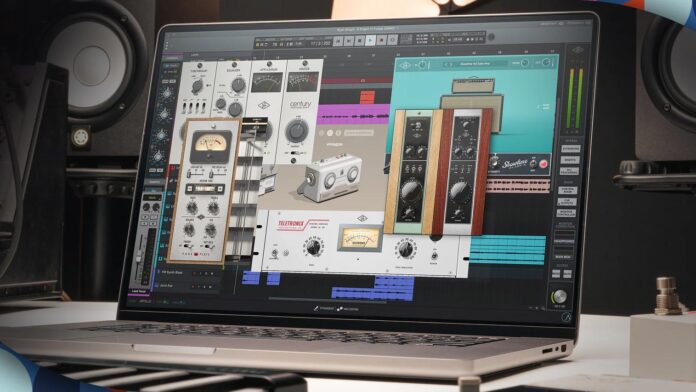The height and width of the screenshot is (392, 696).
Task: Click the upper-left knob on the plate reverb
Action: point(192,207)
